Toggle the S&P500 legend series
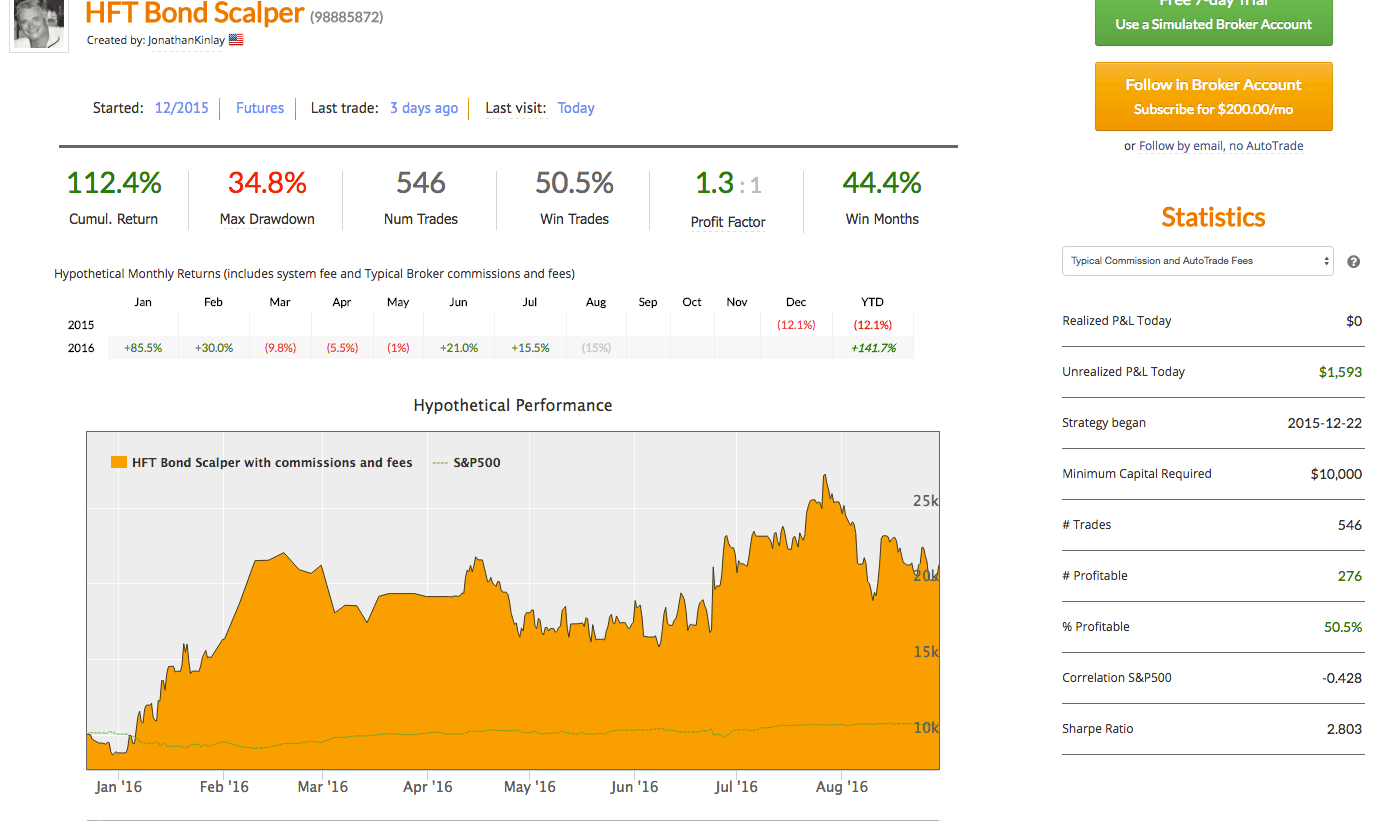Image resolution: width=1381 pixels, height=821 pixels. pos(466,463)
